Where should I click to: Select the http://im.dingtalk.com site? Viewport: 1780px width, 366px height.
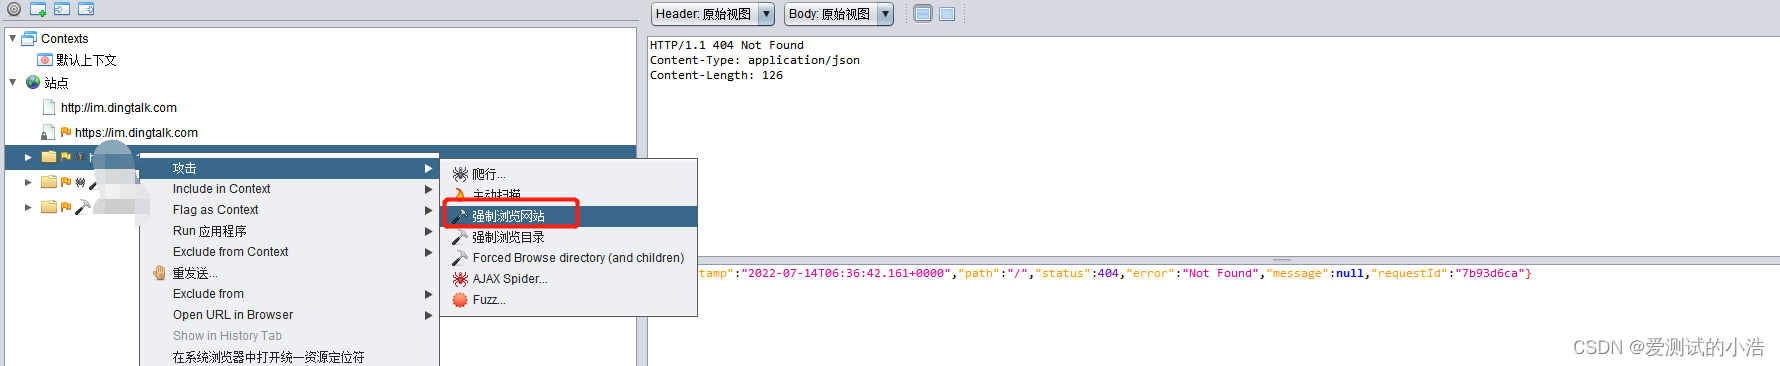(x=119, y=108)
